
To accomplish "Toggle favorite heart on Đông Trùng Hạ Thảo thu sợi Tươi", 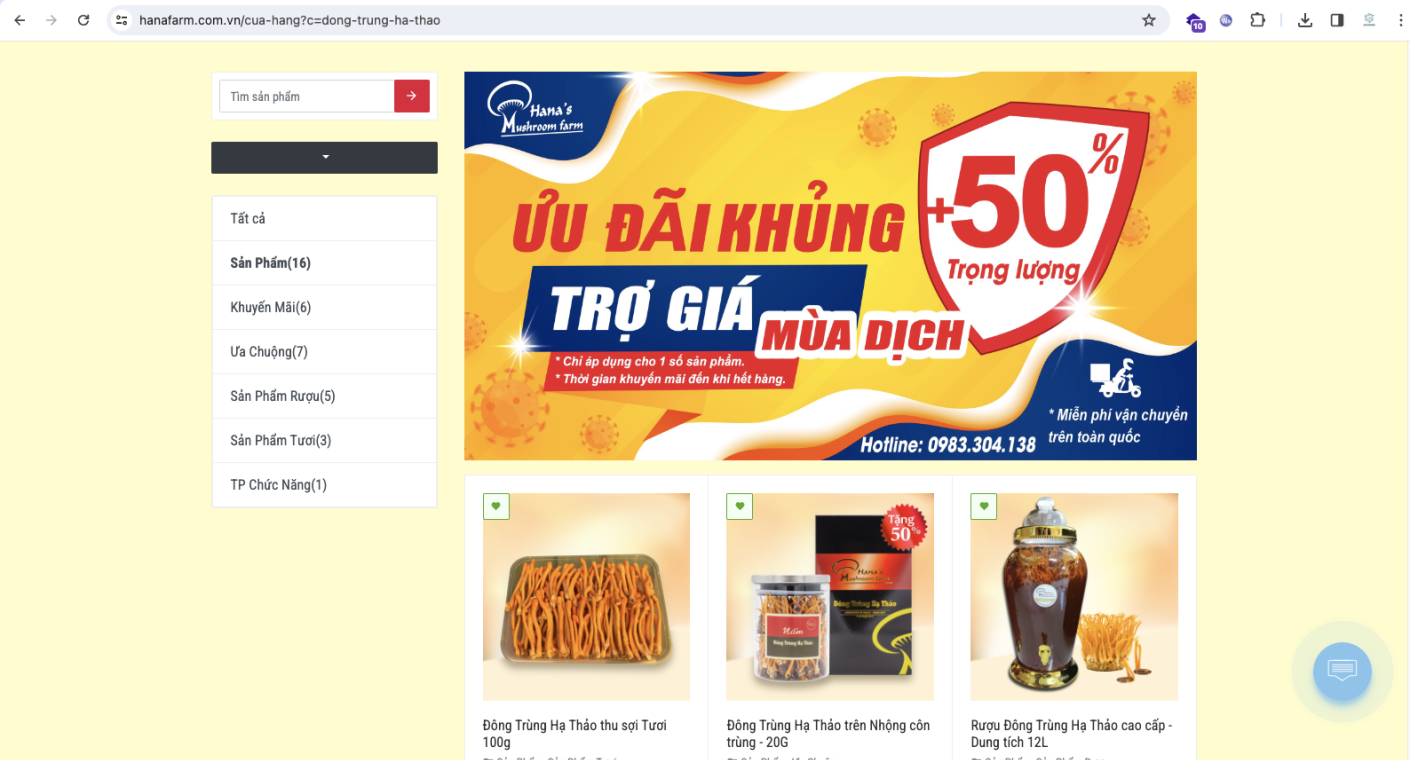I will pos(496,506).
